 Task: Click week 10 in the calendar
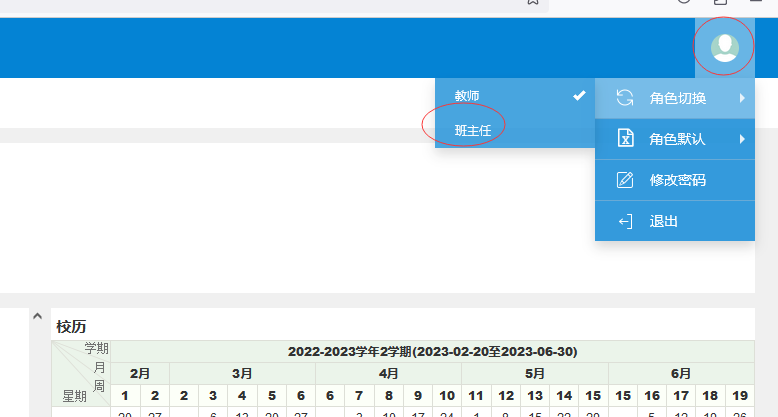tap(447, 395)
